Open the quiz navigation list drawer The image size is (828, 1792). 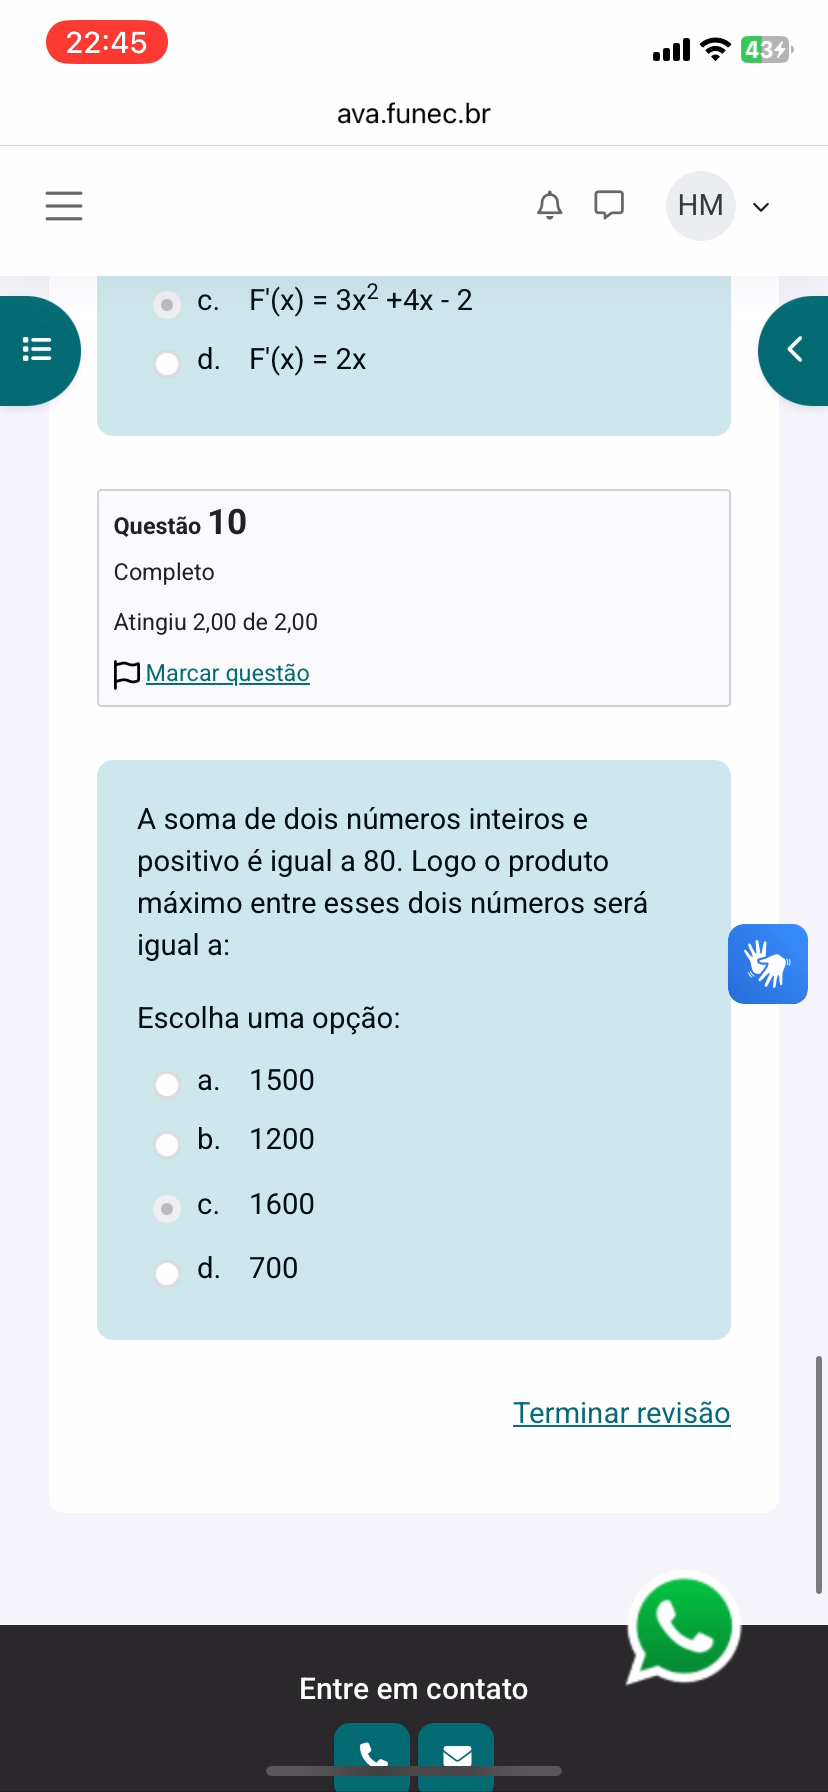(38, 350)
